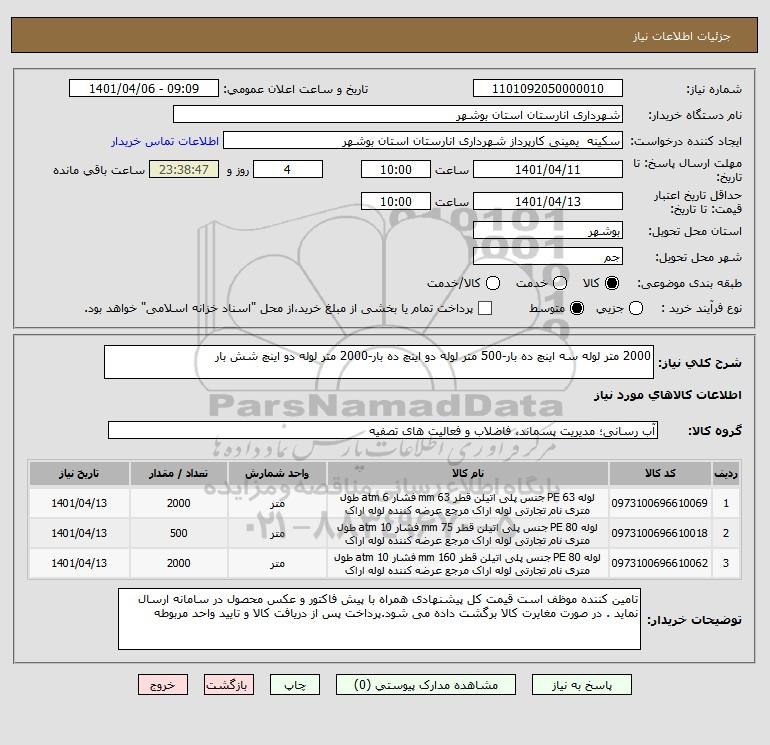Click the buyer organization name field
The height and width of the screenshot is (745, 770).
(398, 114)
